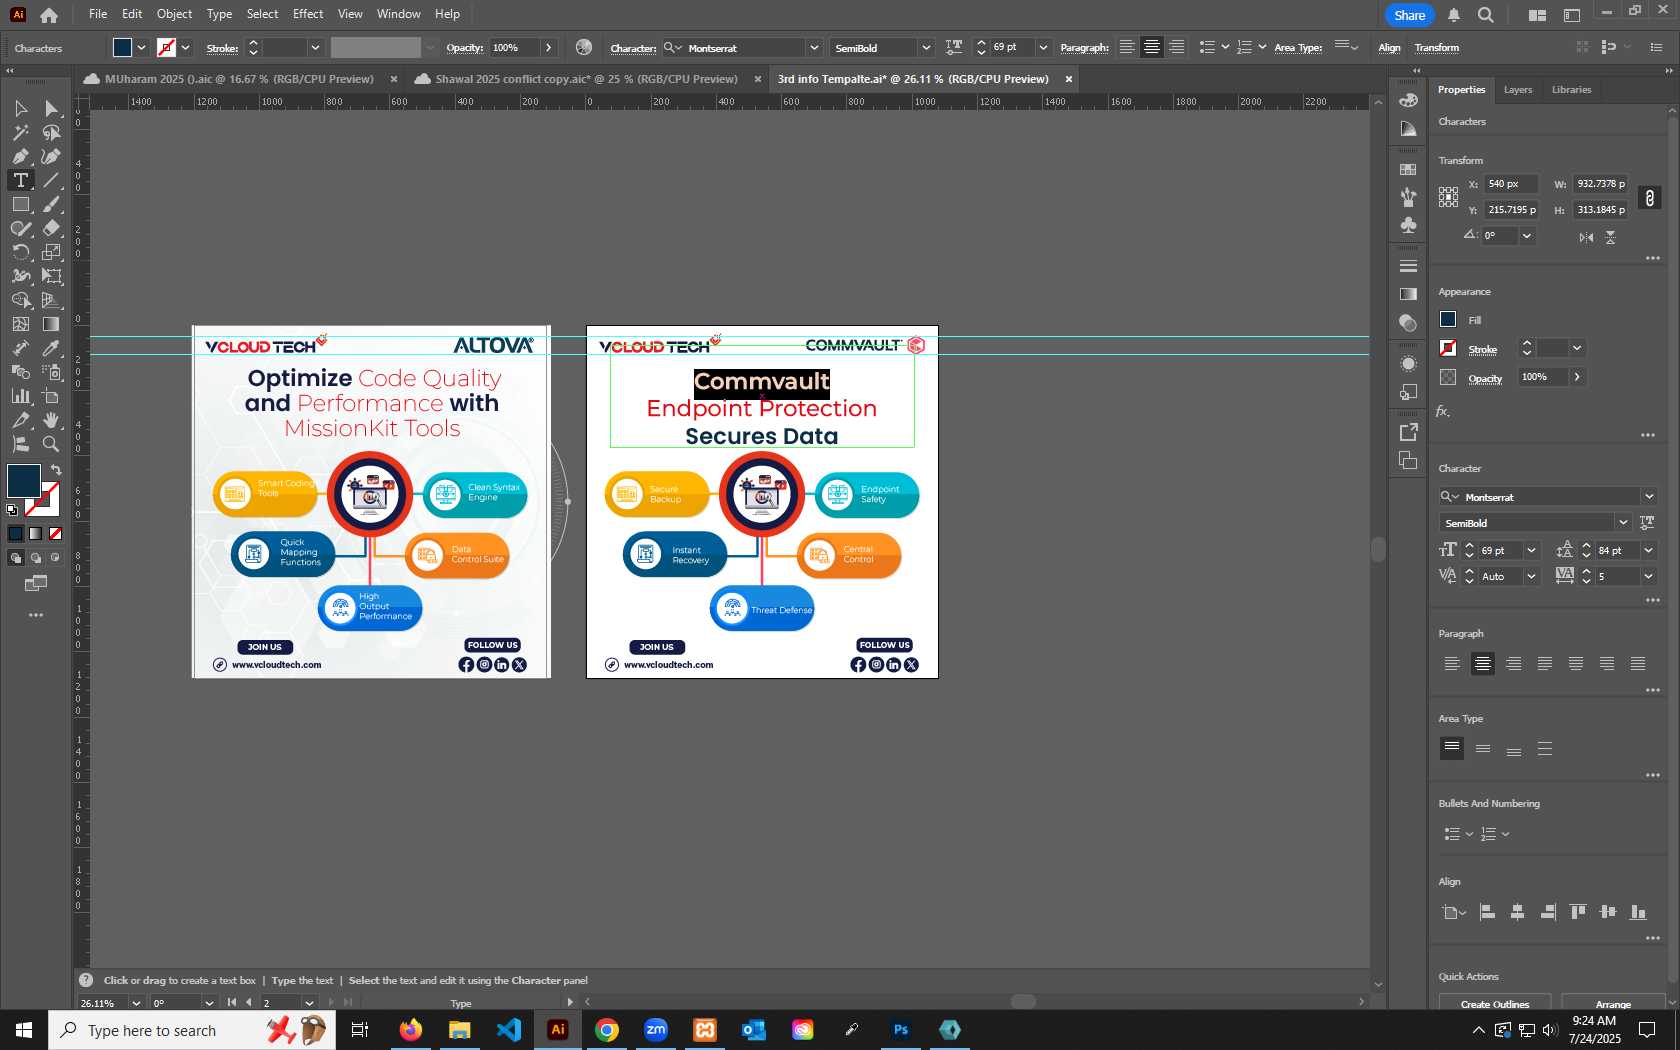Image resolution: width=1680 pixels, height=1050 pixels.
Task: Switch to the Layers tab
Action: pos(1517,90)
